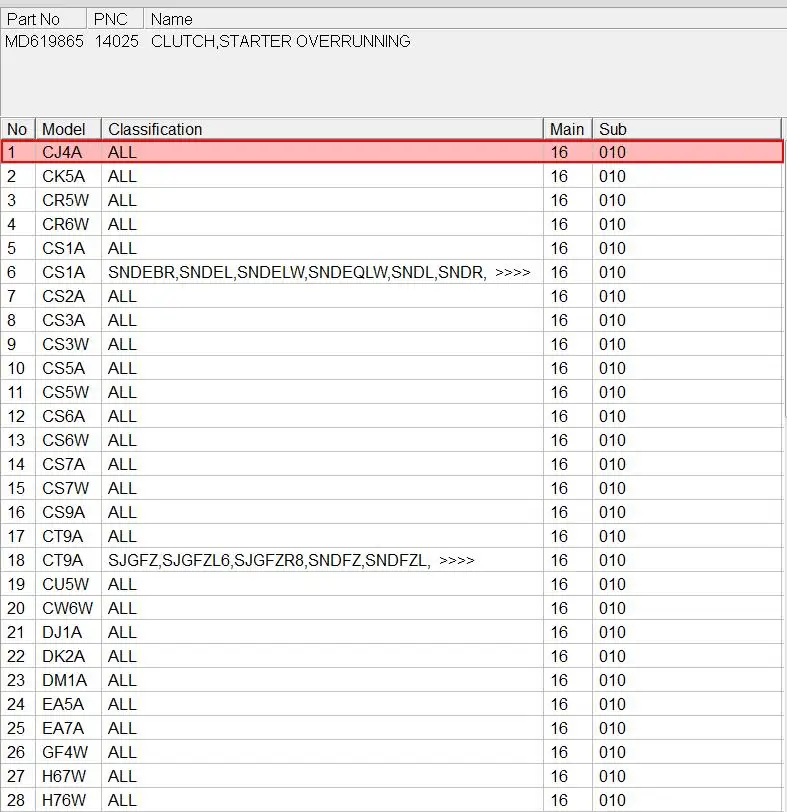Expand the >>>> in SNDEBR classification row

(x=513, y=272)
